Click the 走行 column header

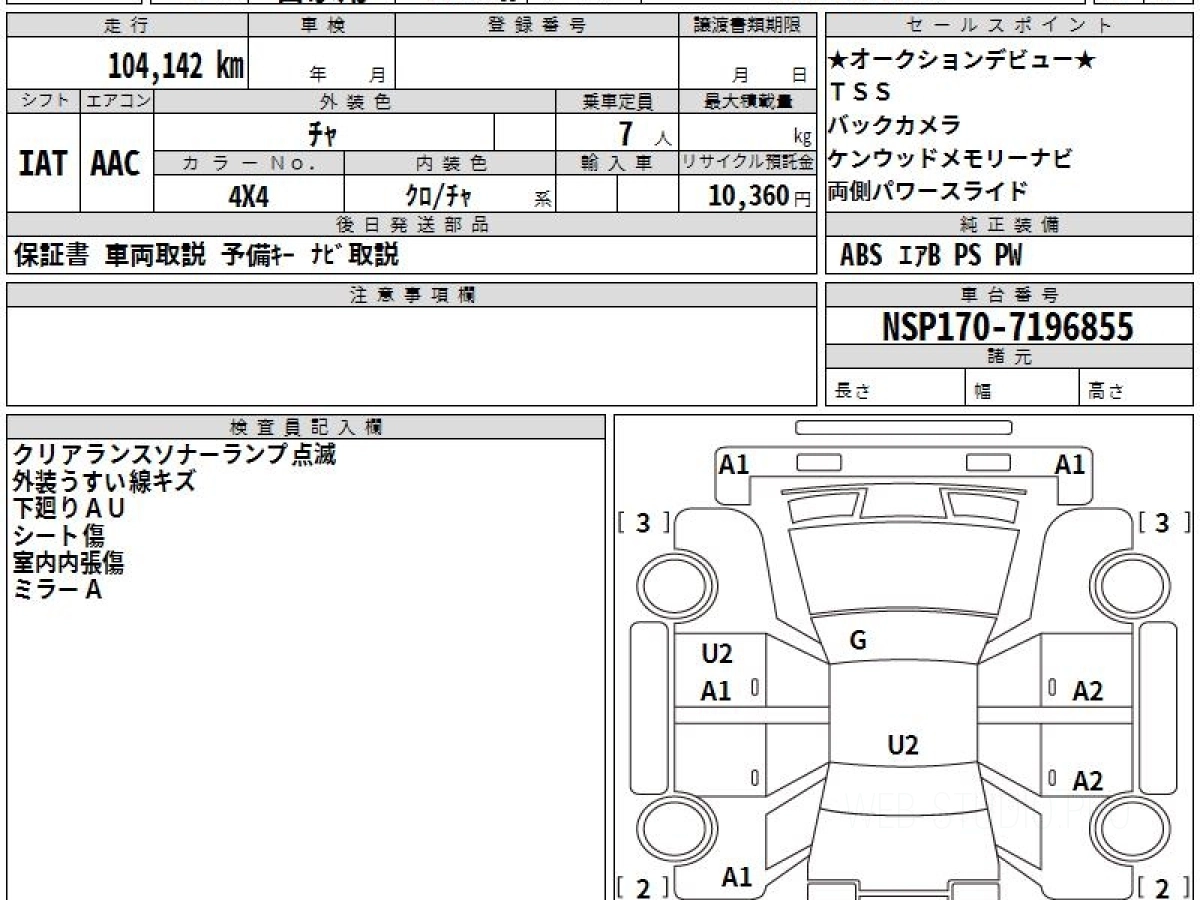coord(126,26)
